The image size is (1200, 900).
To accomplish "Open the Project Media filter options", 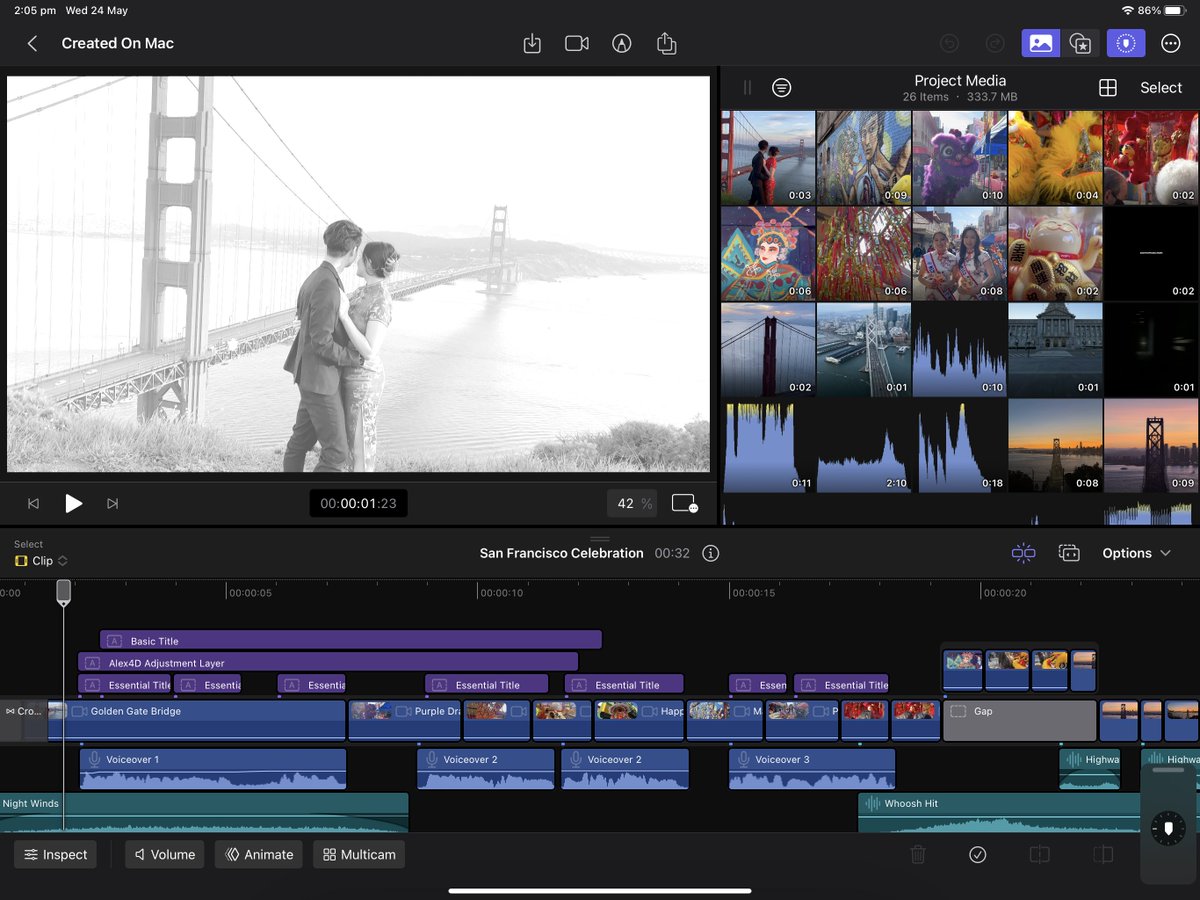I will pyautogui.click(x=781, y=87).
